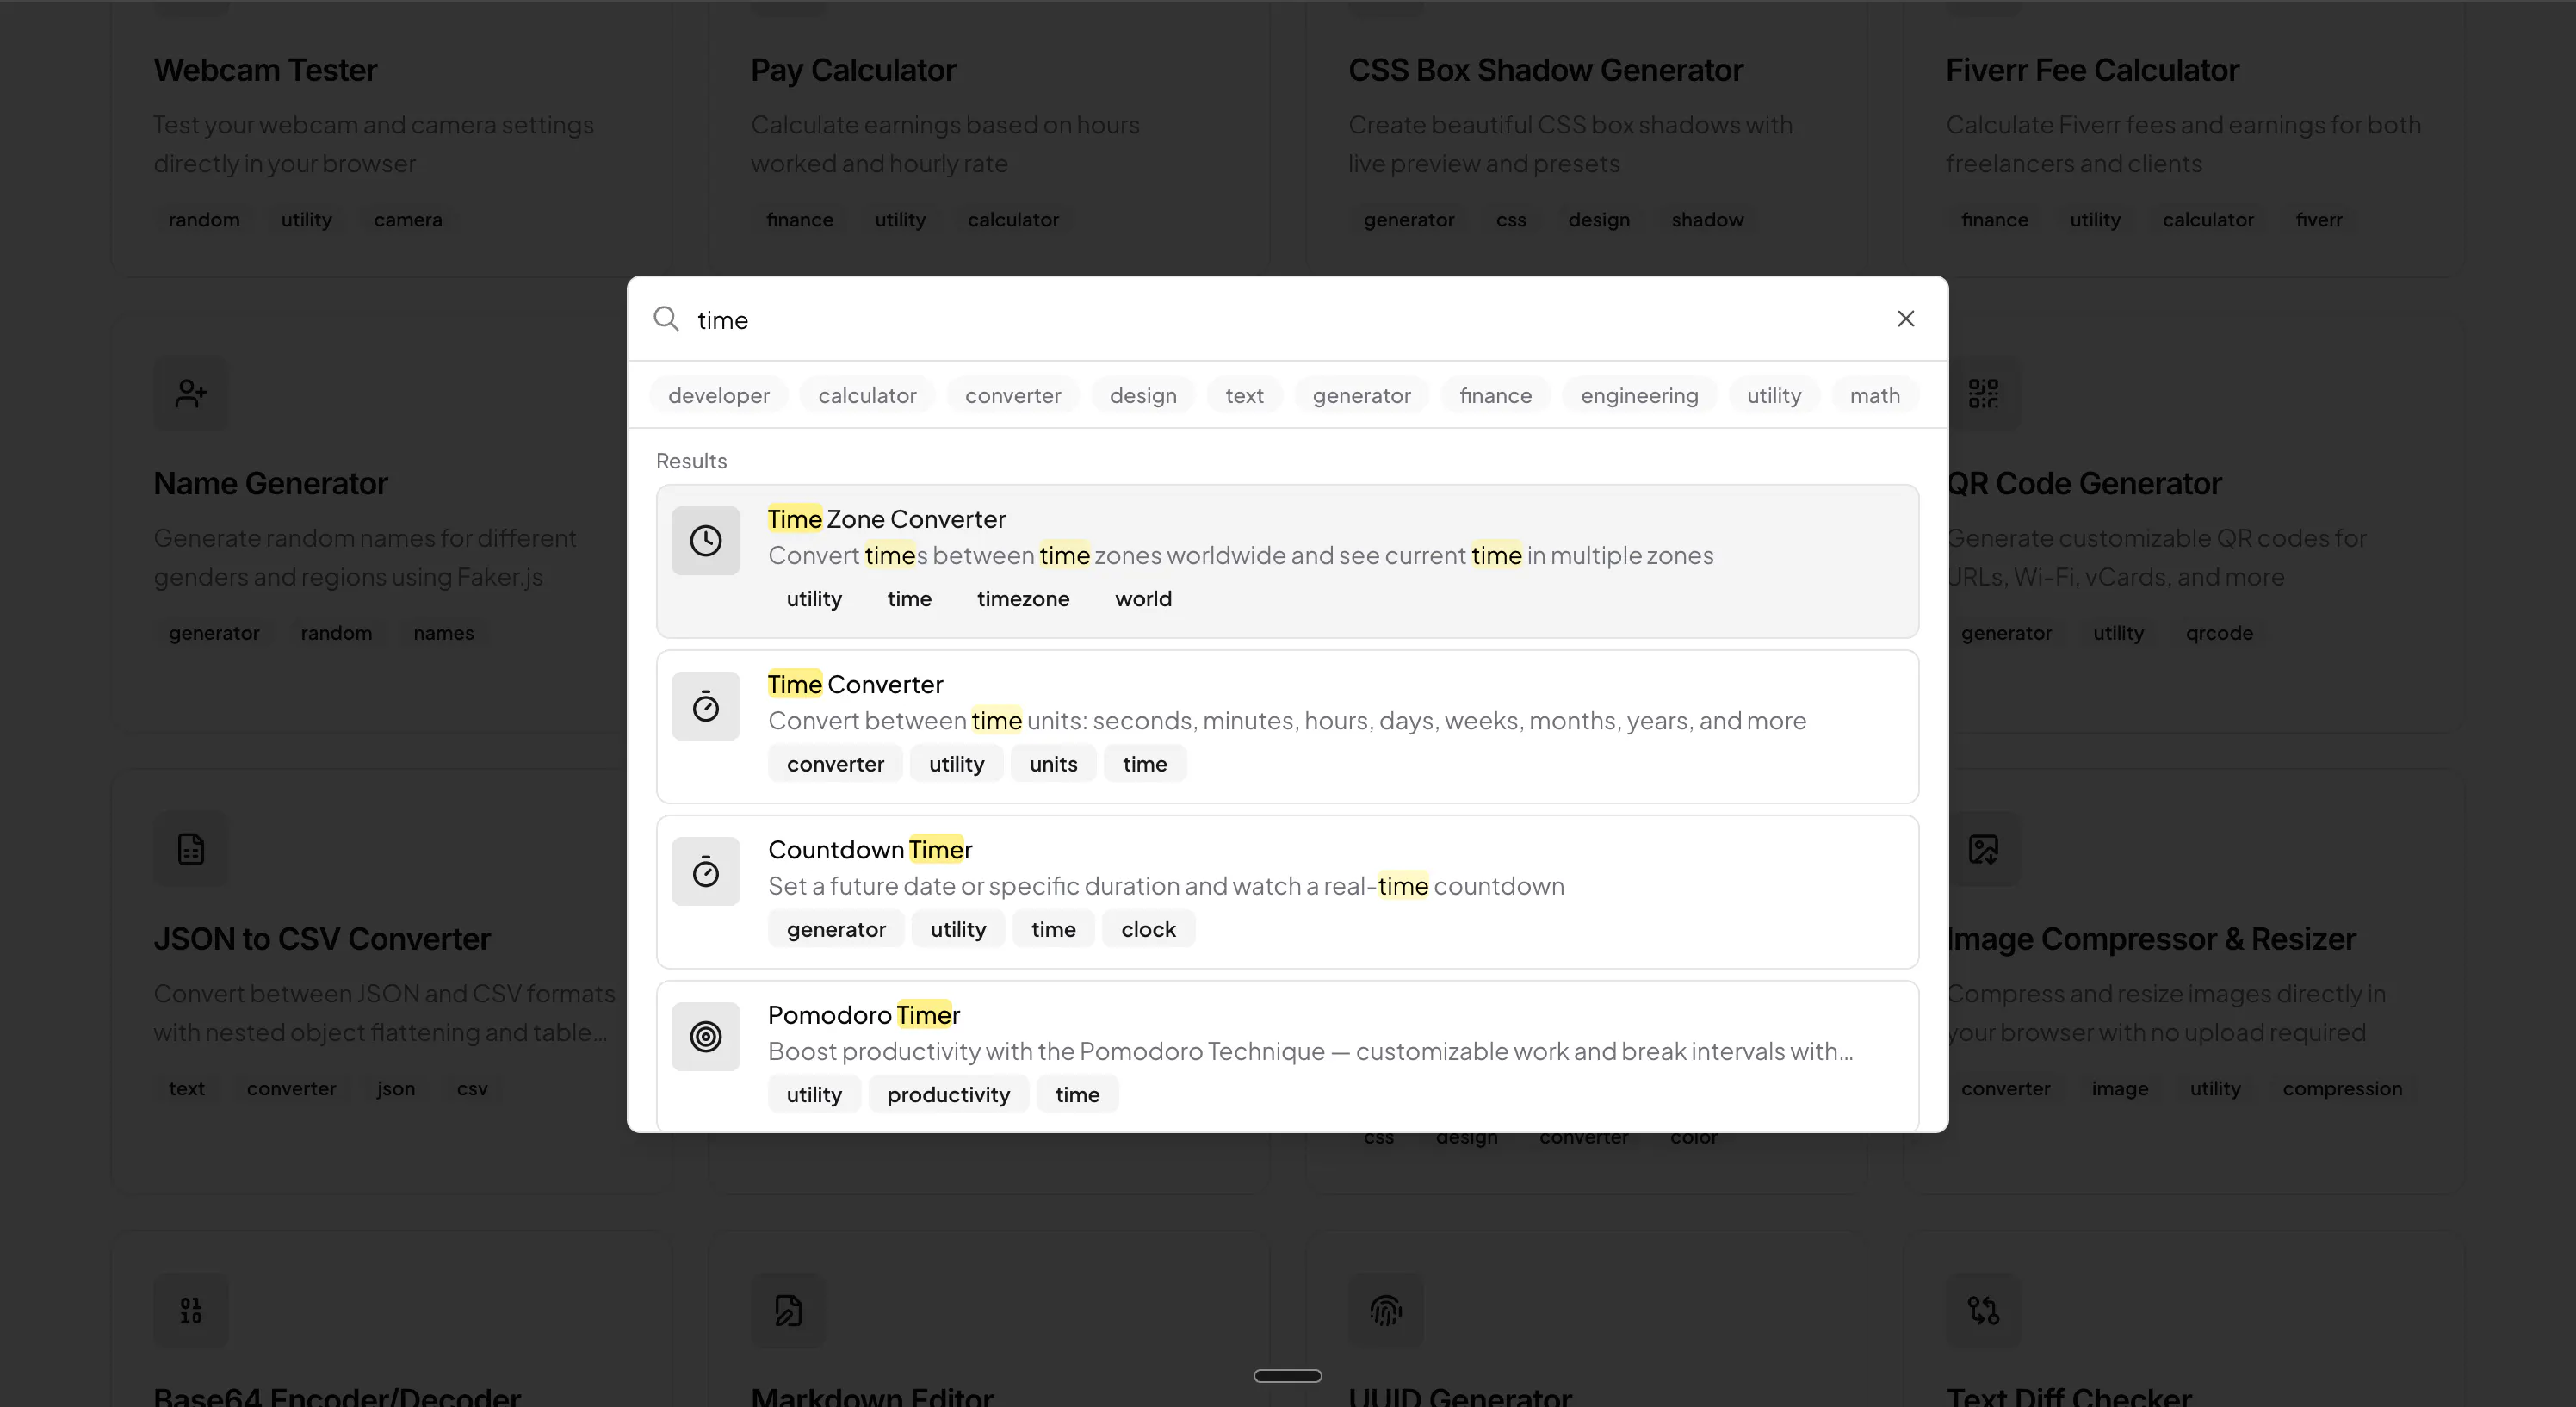Click the timer icon beside Countdown Timer

click(x=705, y=871)
